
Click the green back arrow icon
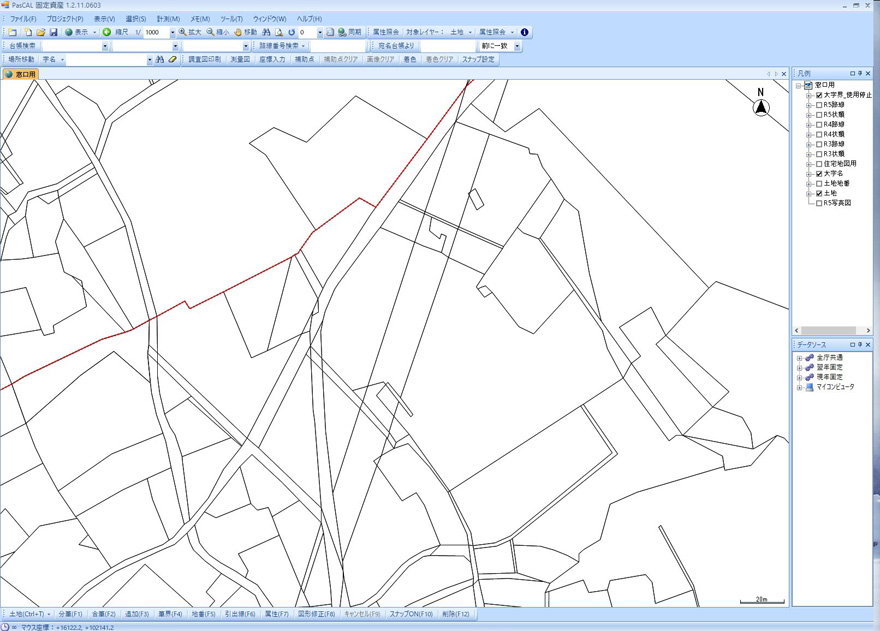point(107,33)
